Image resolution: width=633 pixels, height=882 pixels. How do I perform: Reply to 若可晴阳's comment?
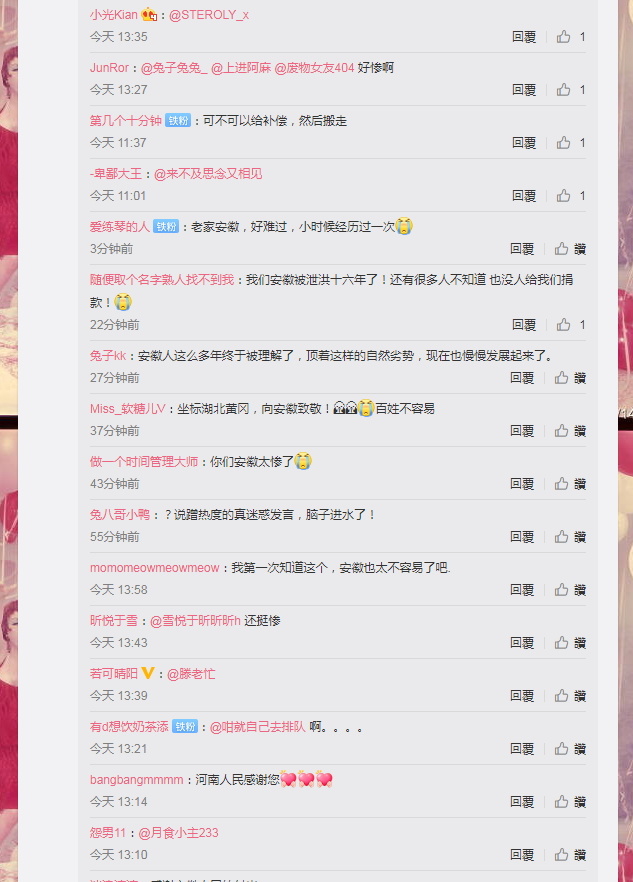(522, 696)
